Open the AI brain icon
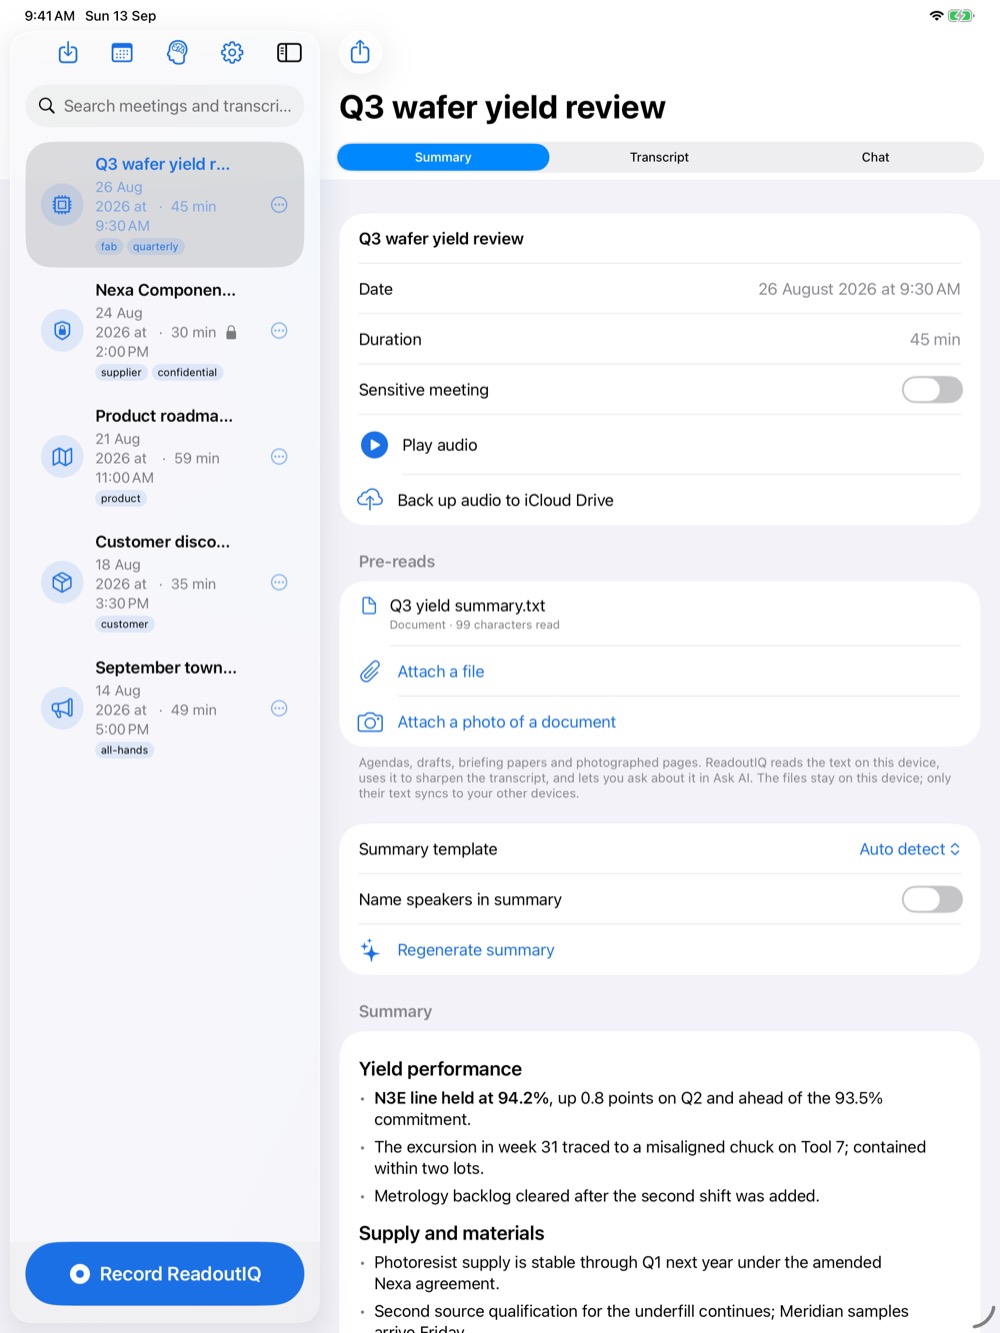The width and height of the screenshot is (1000, 1333). pyautogui.click(x=177, y=53)
